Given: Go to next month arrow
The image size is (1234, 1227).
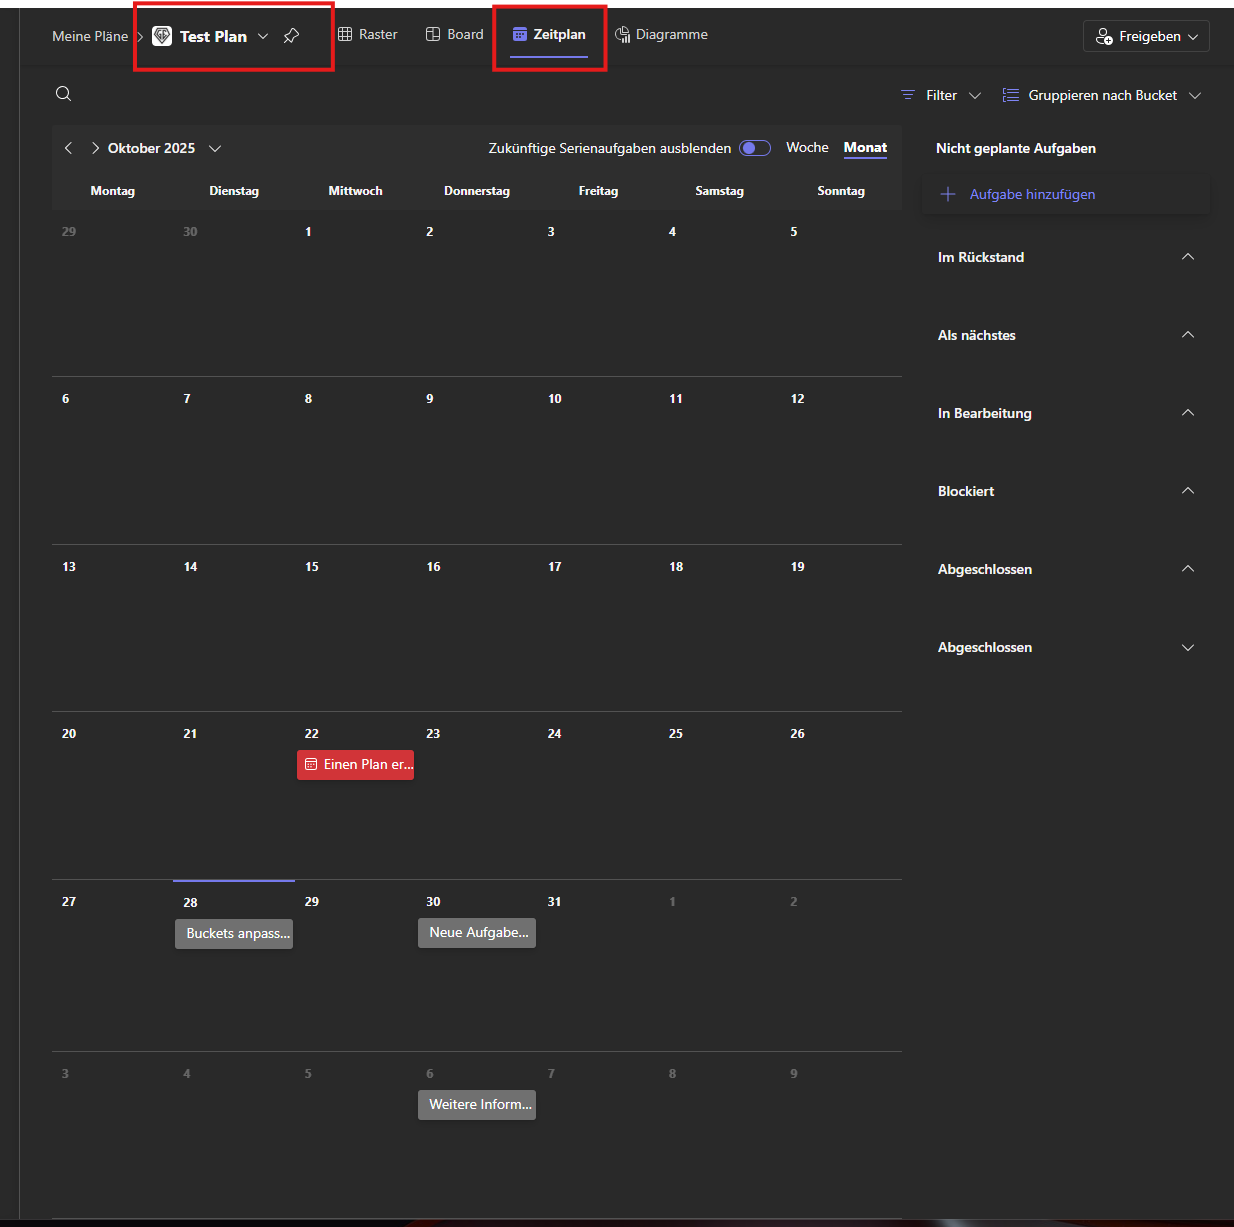Looking at the screenshot, I should (x=95, y=148).
